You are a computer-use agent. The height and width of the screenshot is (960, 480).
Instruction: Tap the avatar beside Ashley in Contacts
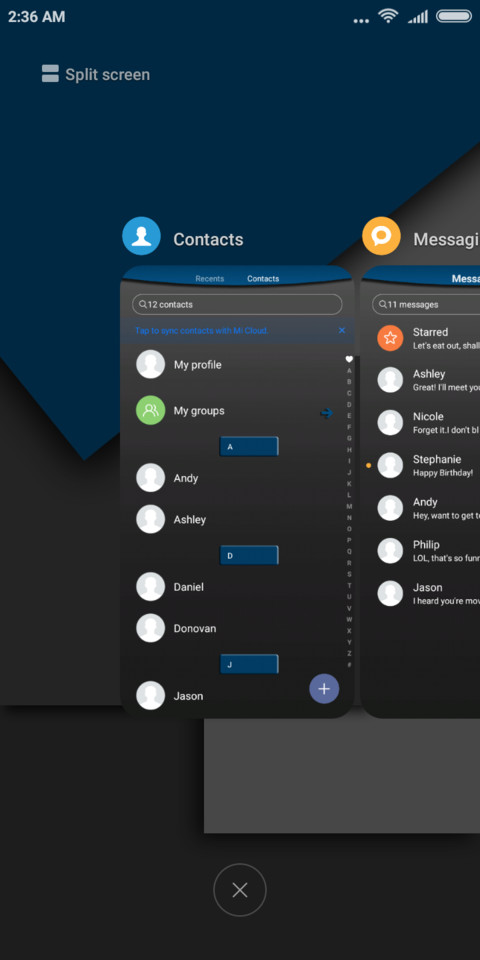point(151,519)
